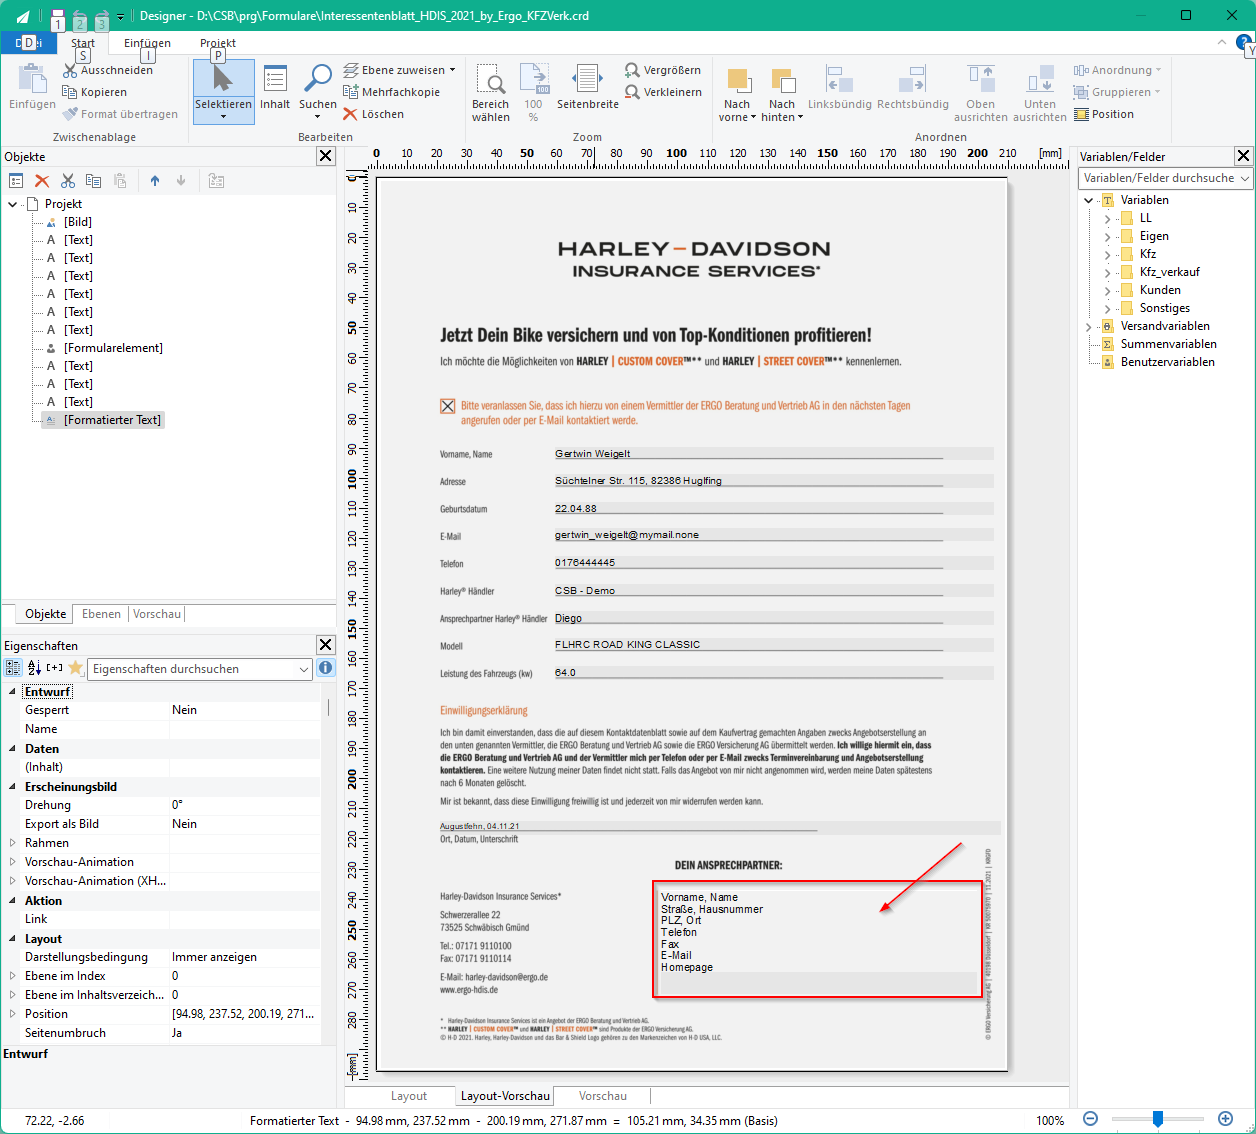The image size is (1256, 1134).
Task: Click the Gesperrt value Nein
Action: (x=245, y=710)
